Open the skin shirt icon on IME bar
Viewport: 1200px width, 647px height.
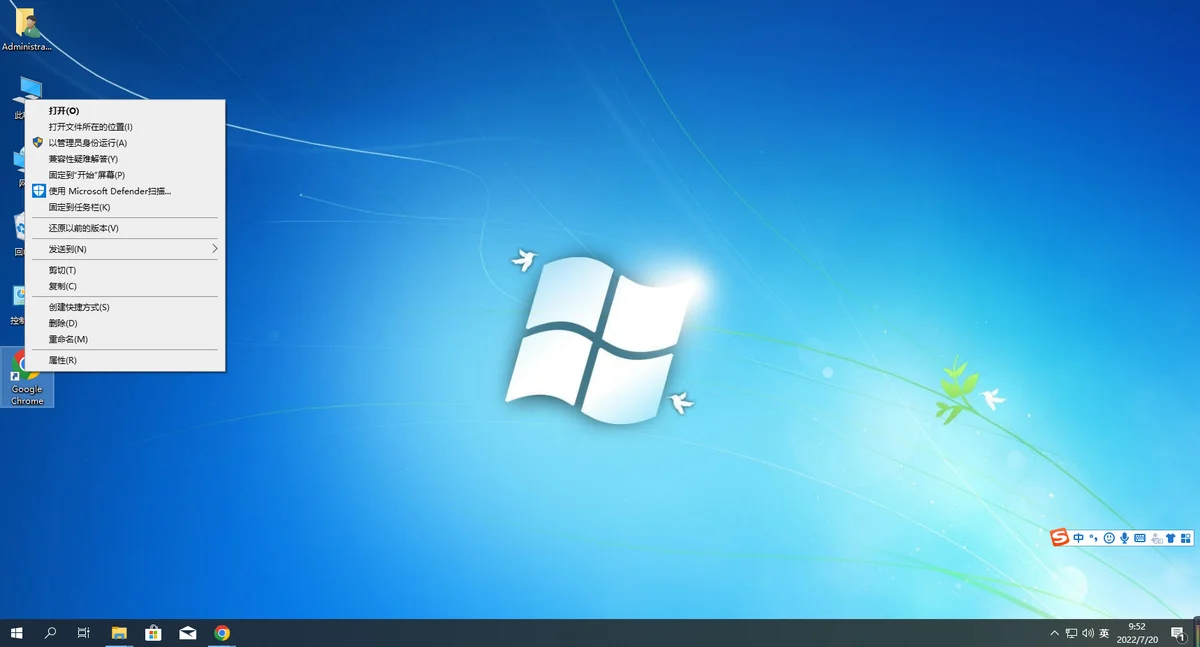1171,538
